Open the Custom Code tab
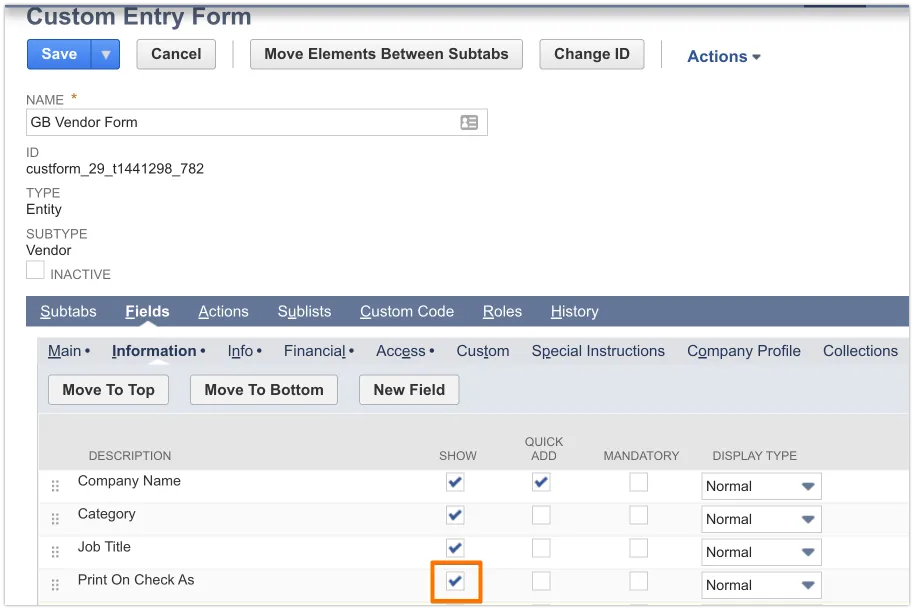 406,312
